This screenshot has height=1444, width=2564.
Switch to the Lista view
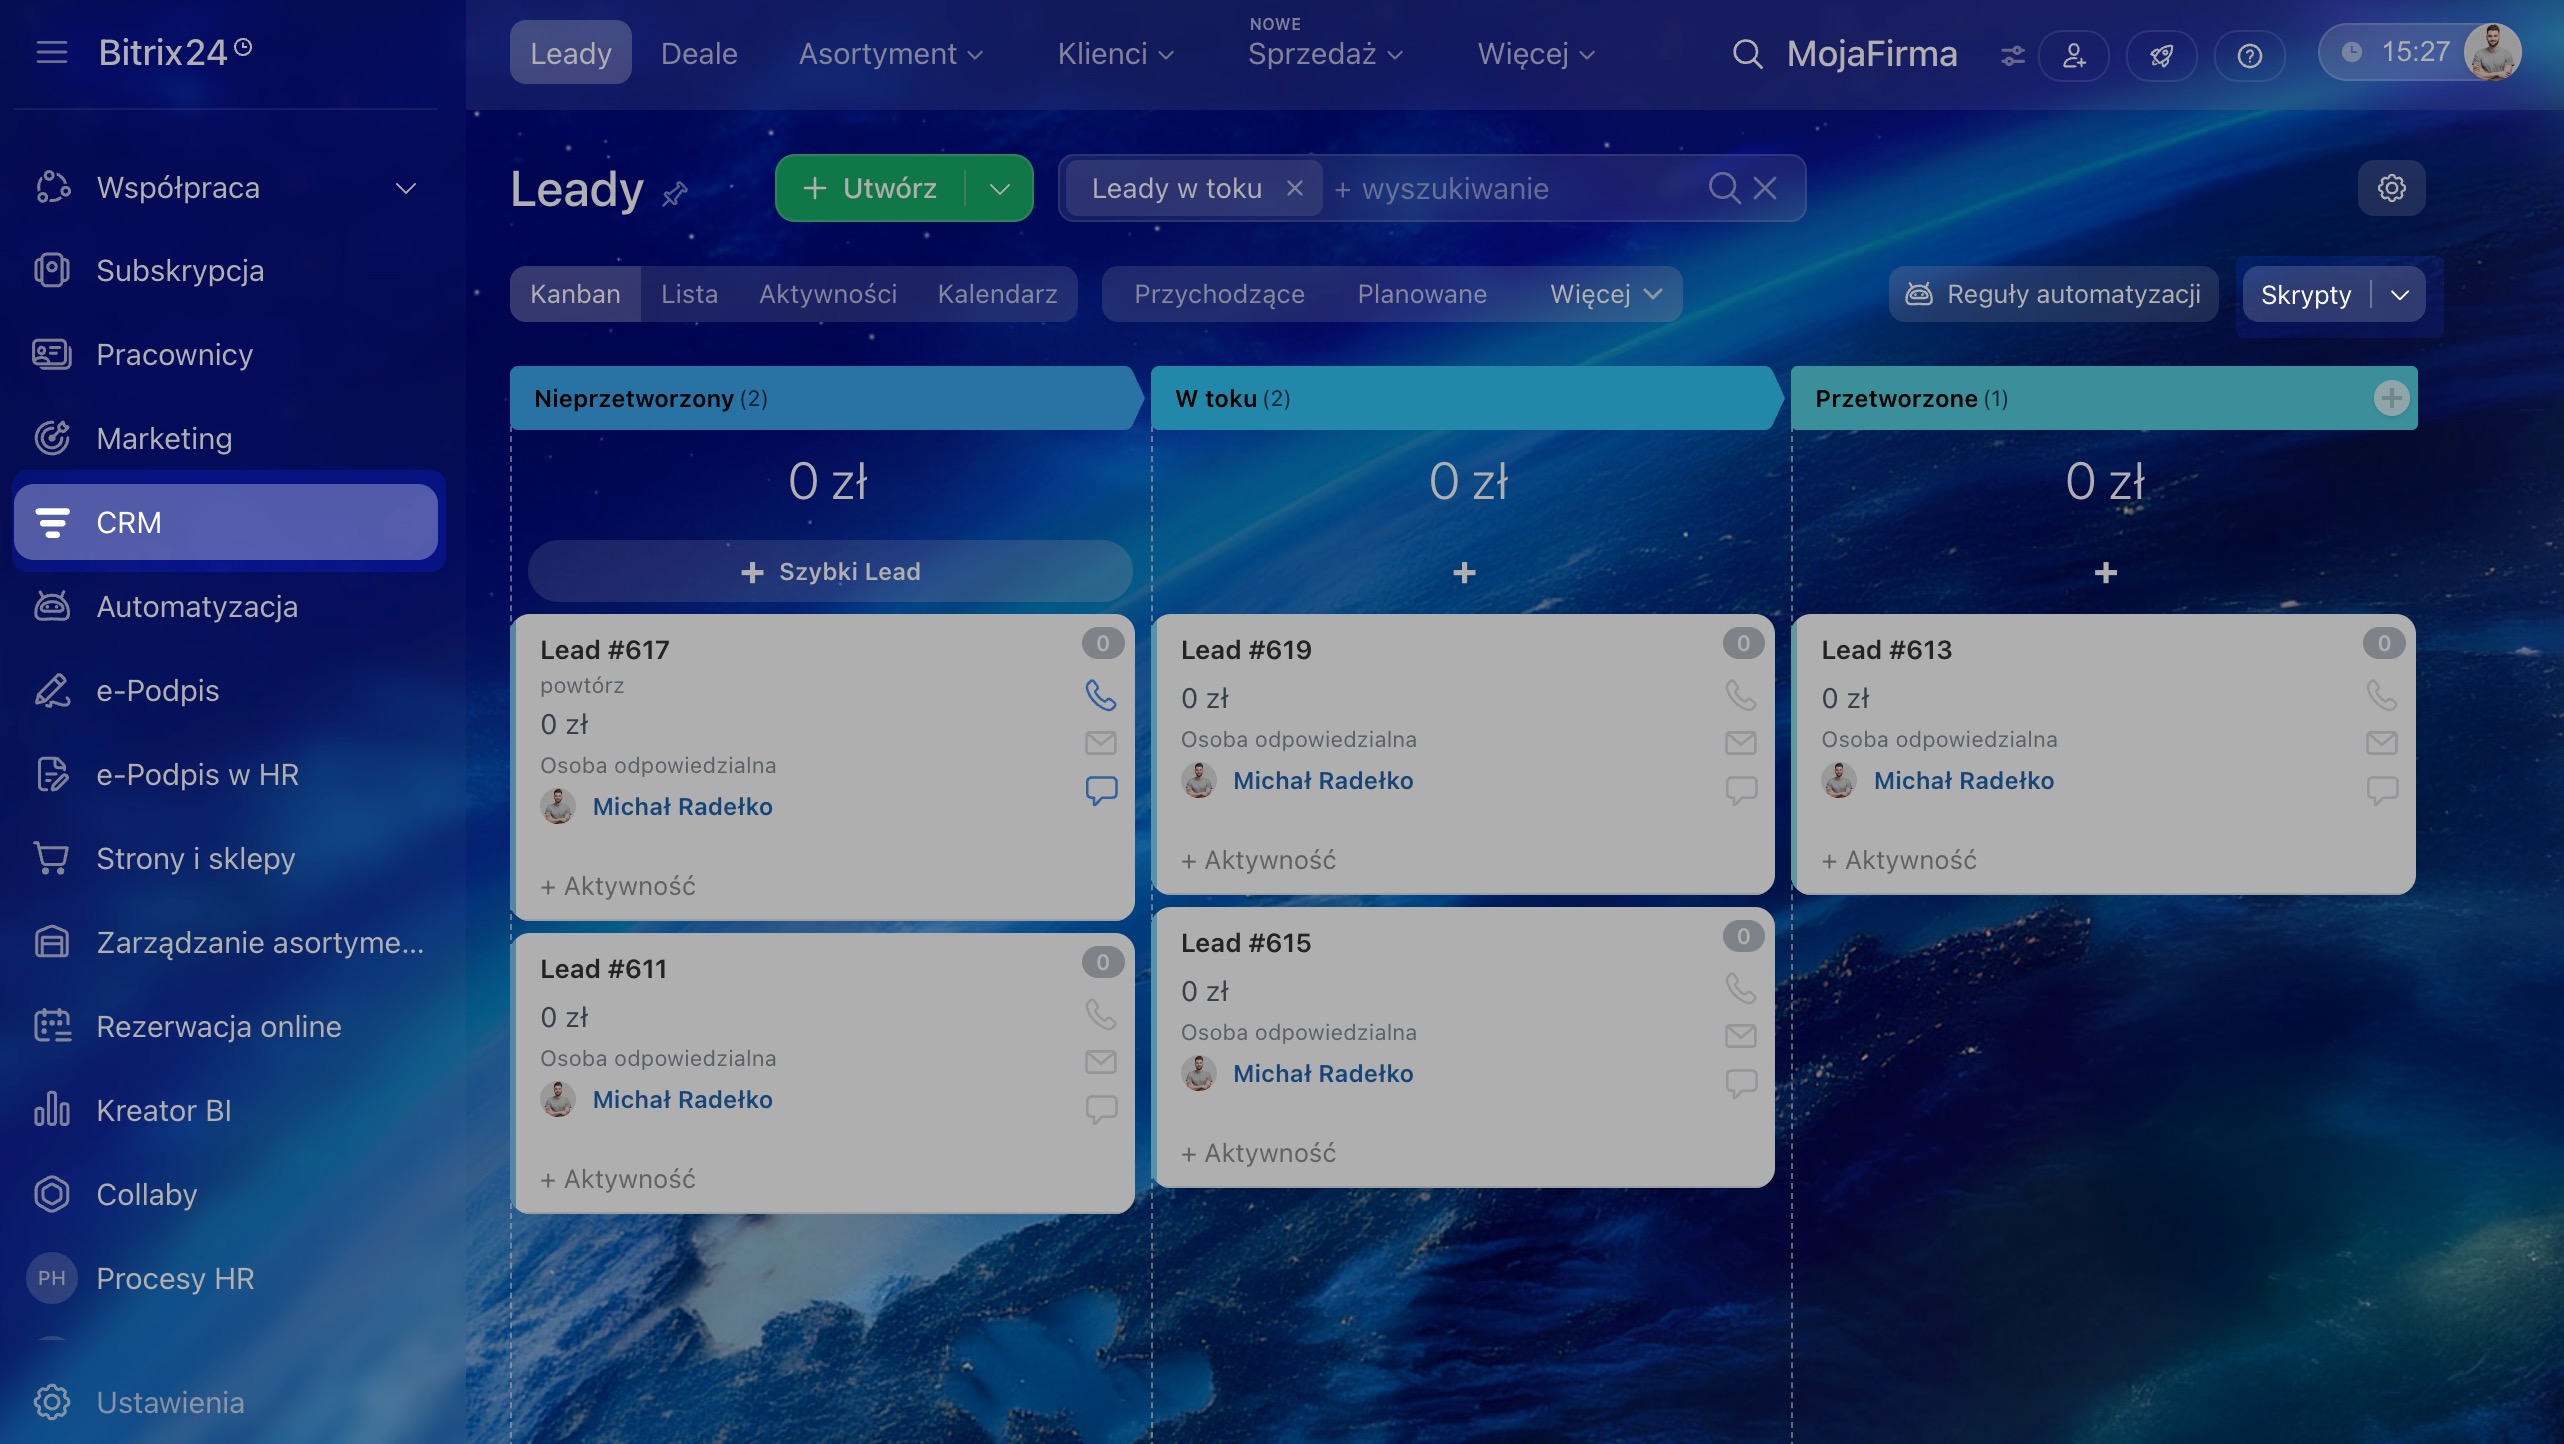689,294
